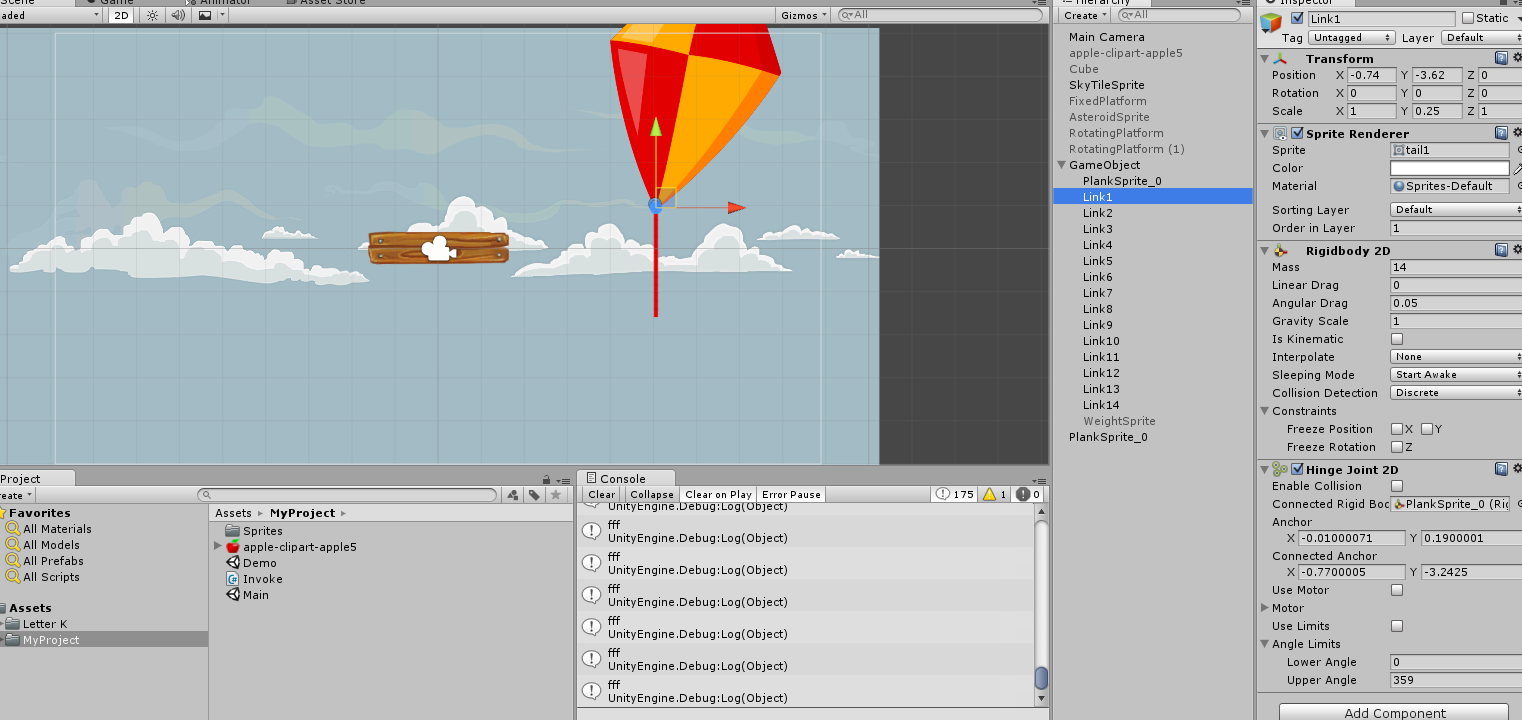Open Sprite Renderer help icon
1522x720 pixels.
pyautogui.click(x=1501, y=133)
